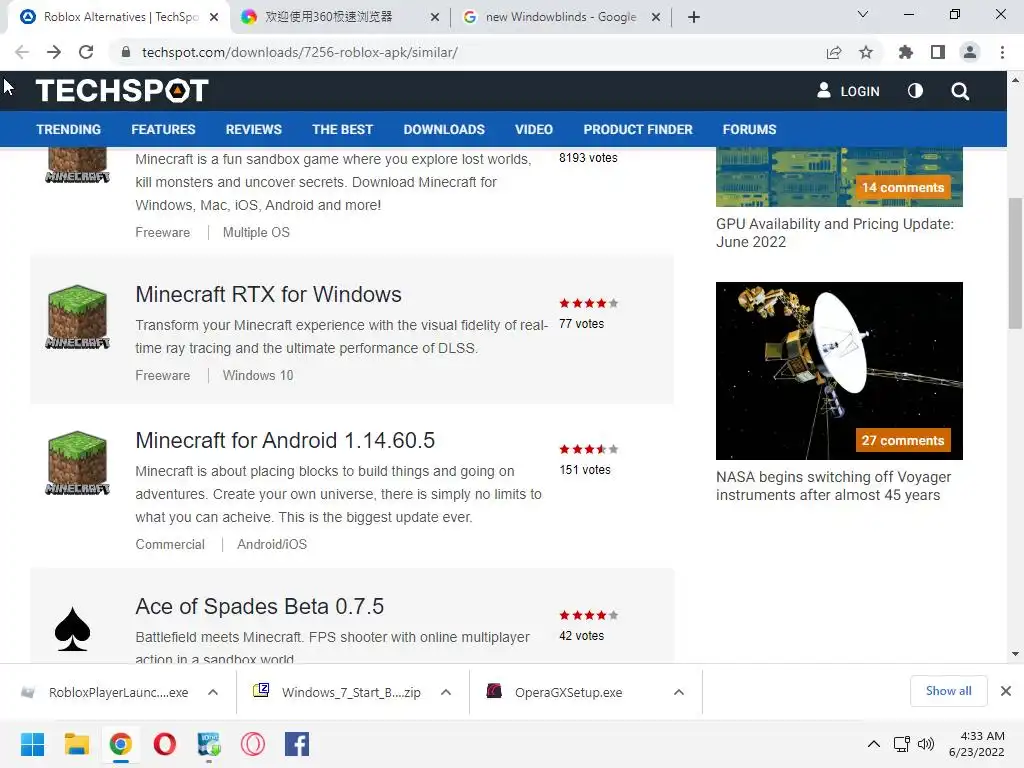The image size is (1024, 768).
Task: Bookmark this page with the star icon
Action: pos(866,52)
